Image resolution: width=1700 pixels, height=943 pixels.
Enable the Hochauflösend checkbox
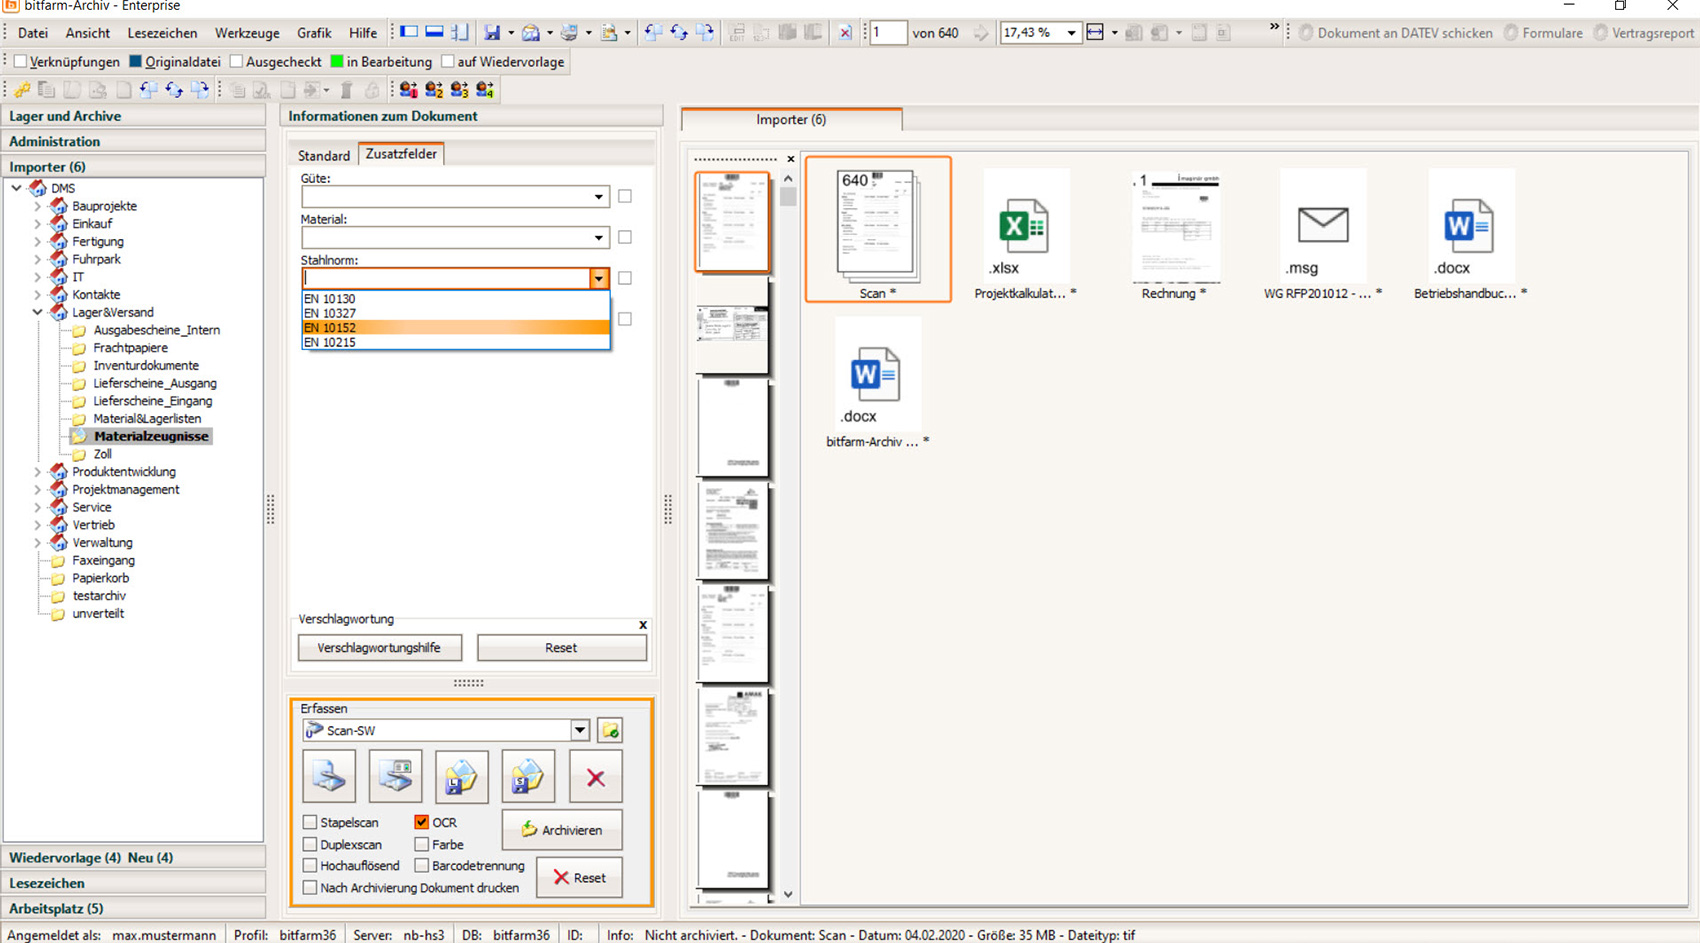pyautogui.click(x=310, y=865)
